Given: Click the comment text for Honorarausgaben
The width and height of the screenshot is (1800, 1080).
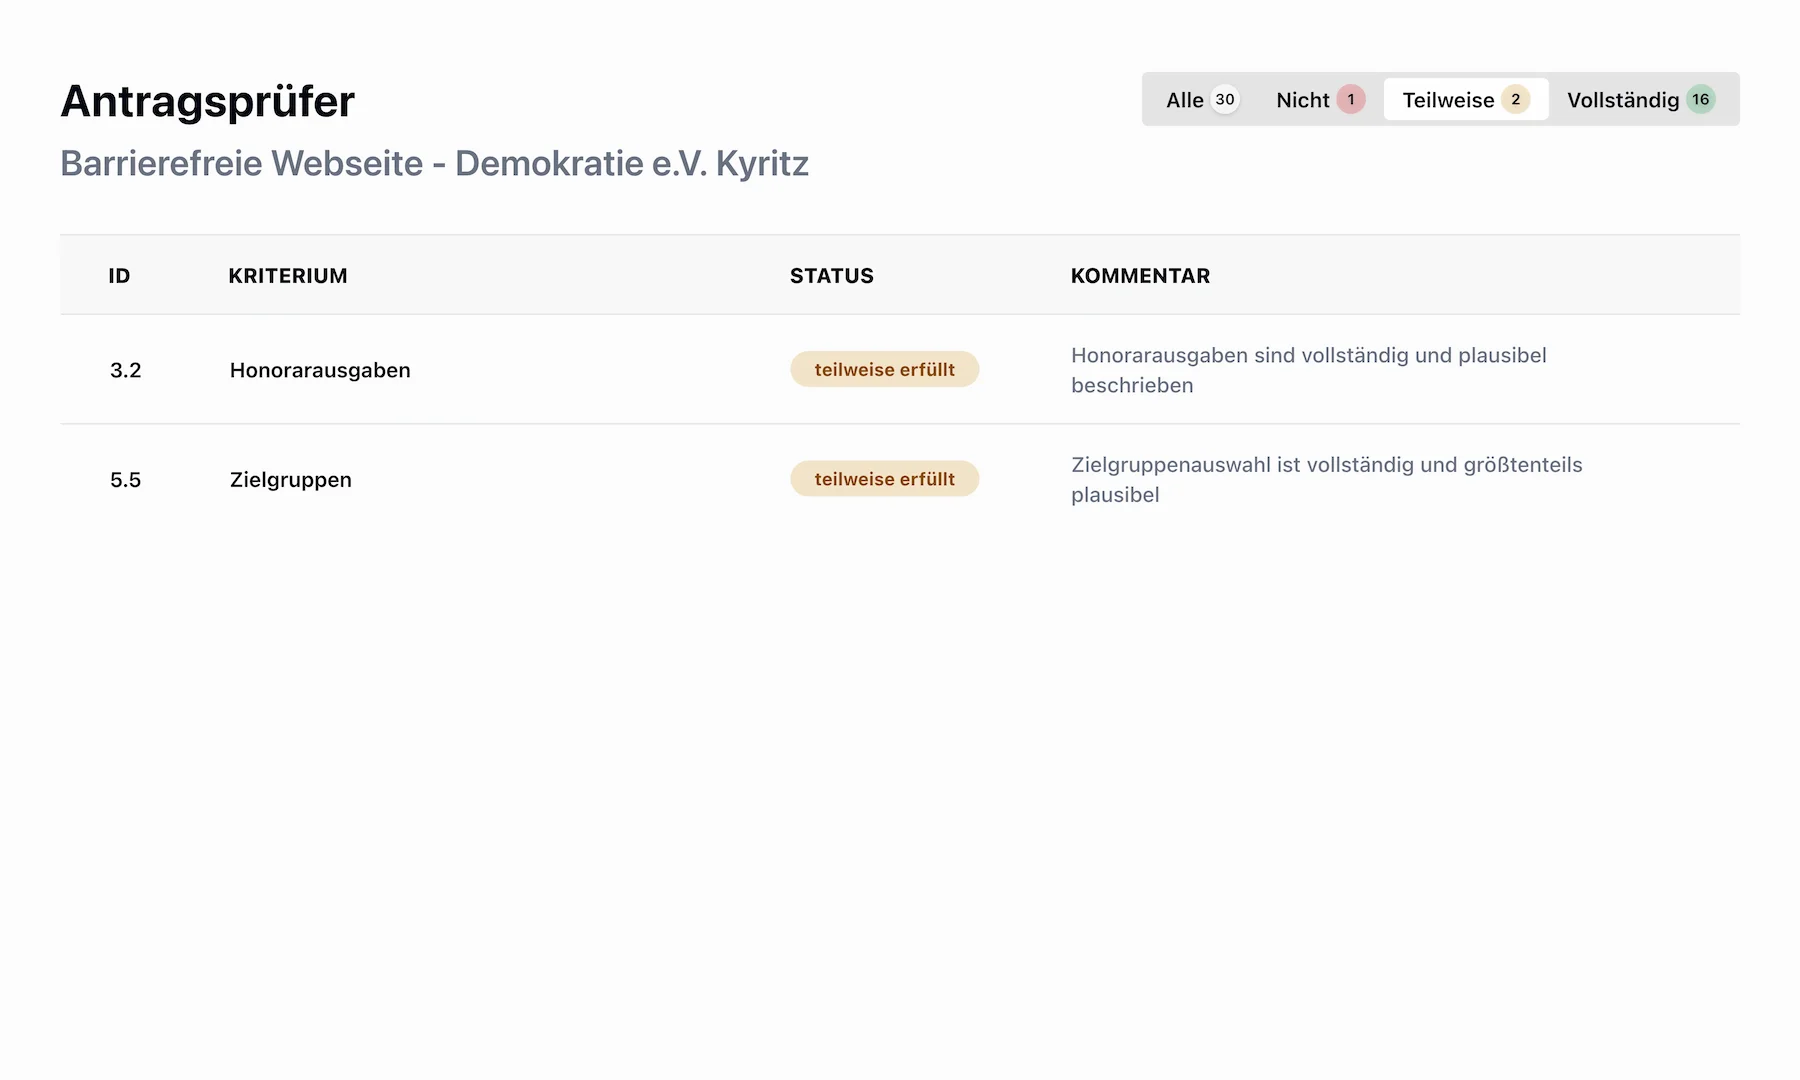Looking at the screenshot, I should pyautogui.click(x=1308, y=370).
